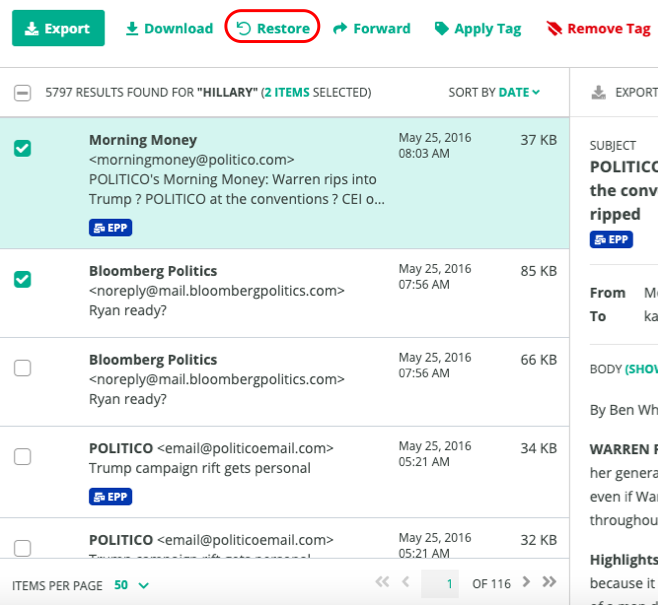This screenshot has width=658, height=605.
Task: Click the Export icon in the preview pane
Action: coord(599,92)
